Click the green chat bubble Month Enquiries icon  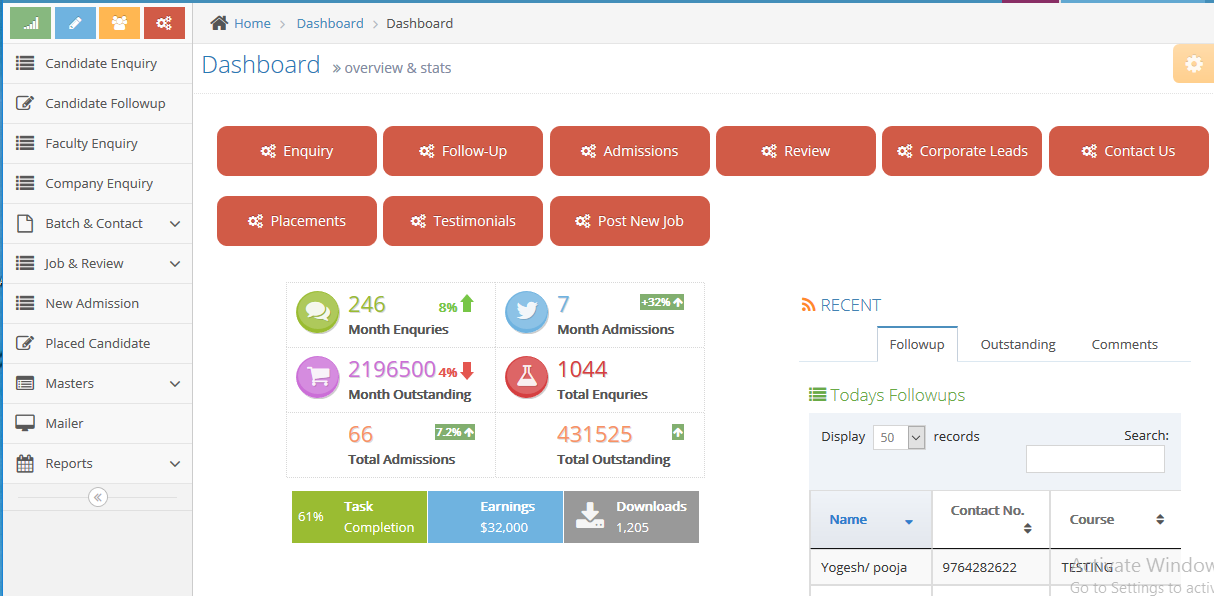[x=318, y=313]
